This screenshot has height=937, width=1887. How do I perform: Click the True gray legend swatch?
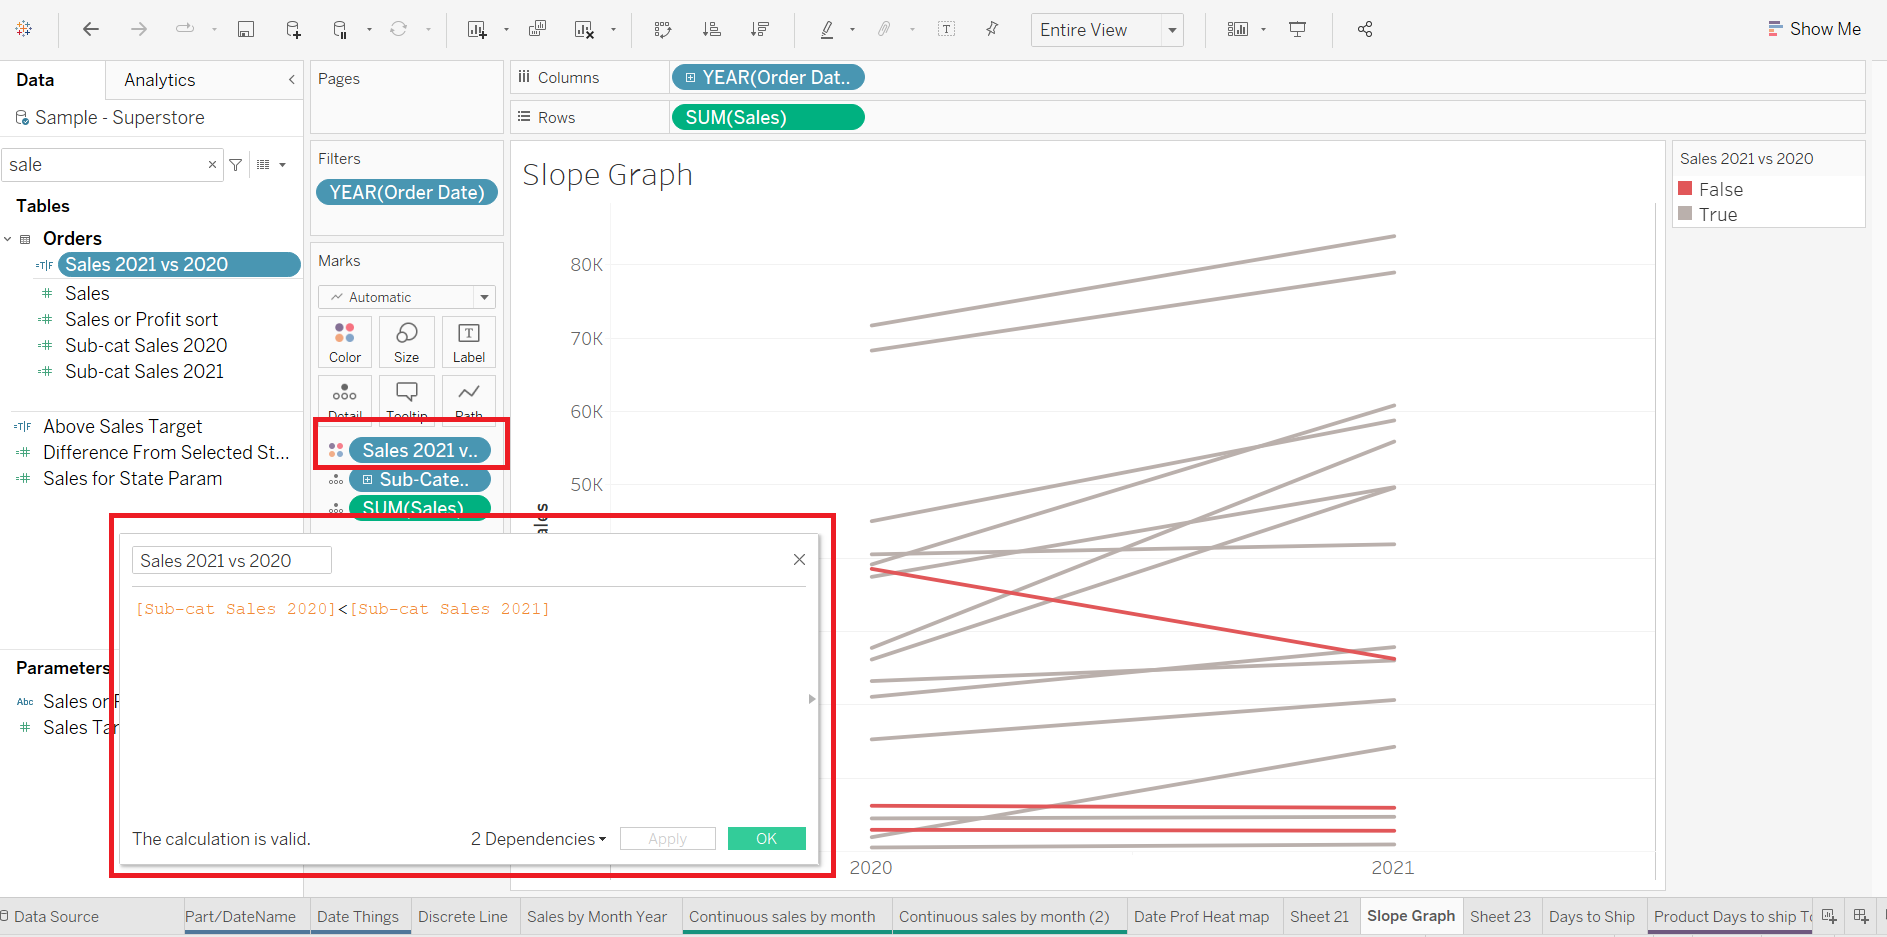coord(1685,214)
